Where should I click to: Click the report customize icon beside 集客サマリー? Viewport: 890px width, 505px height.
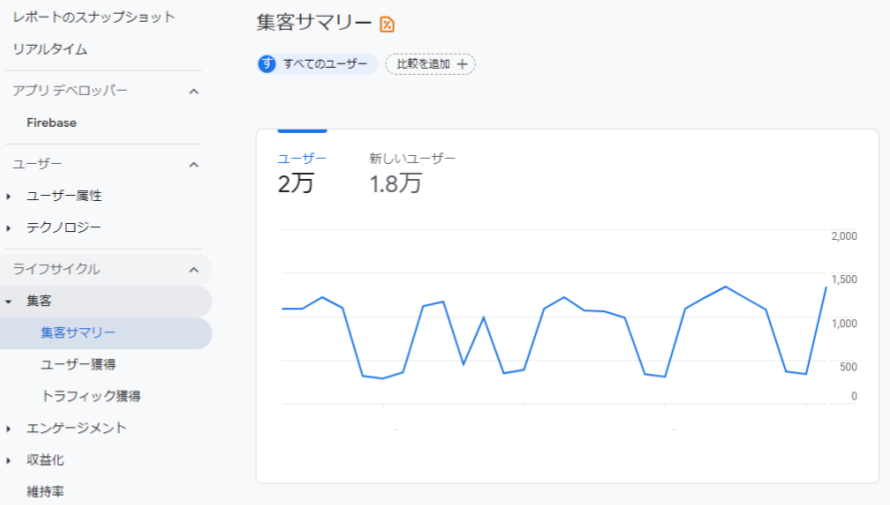pyautogui.click(x=388, y=25)
